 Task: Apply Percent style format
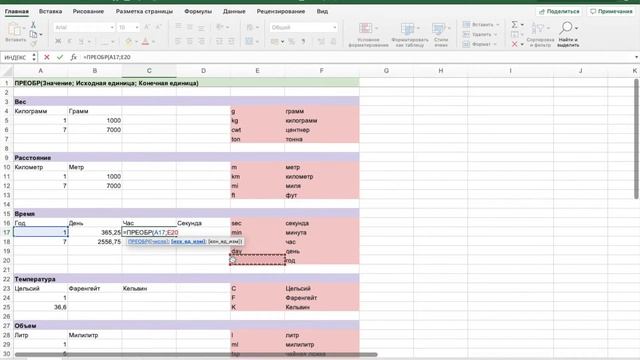[291, 42]
